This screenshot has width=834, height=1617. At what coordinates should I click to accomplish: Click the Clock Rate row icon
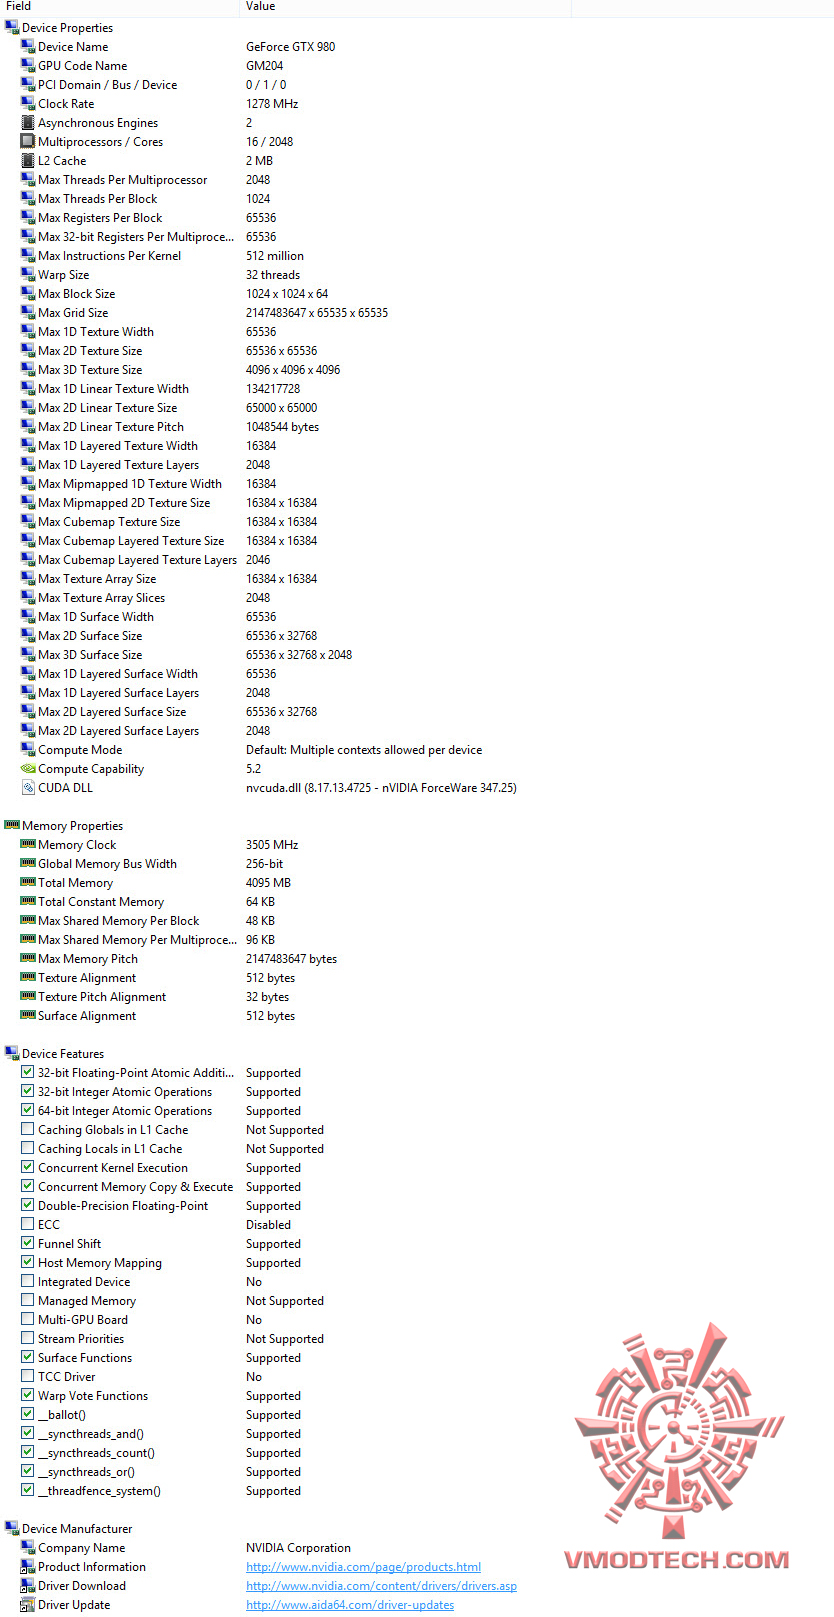click(28, 103)
